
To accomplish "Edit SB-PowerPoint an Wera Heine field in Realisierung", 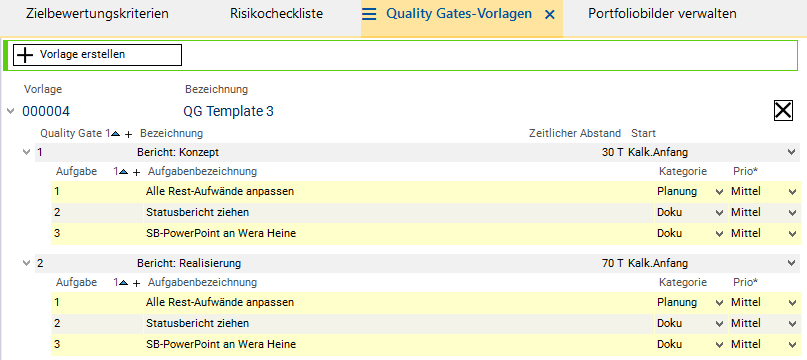I will click(398, 345).
